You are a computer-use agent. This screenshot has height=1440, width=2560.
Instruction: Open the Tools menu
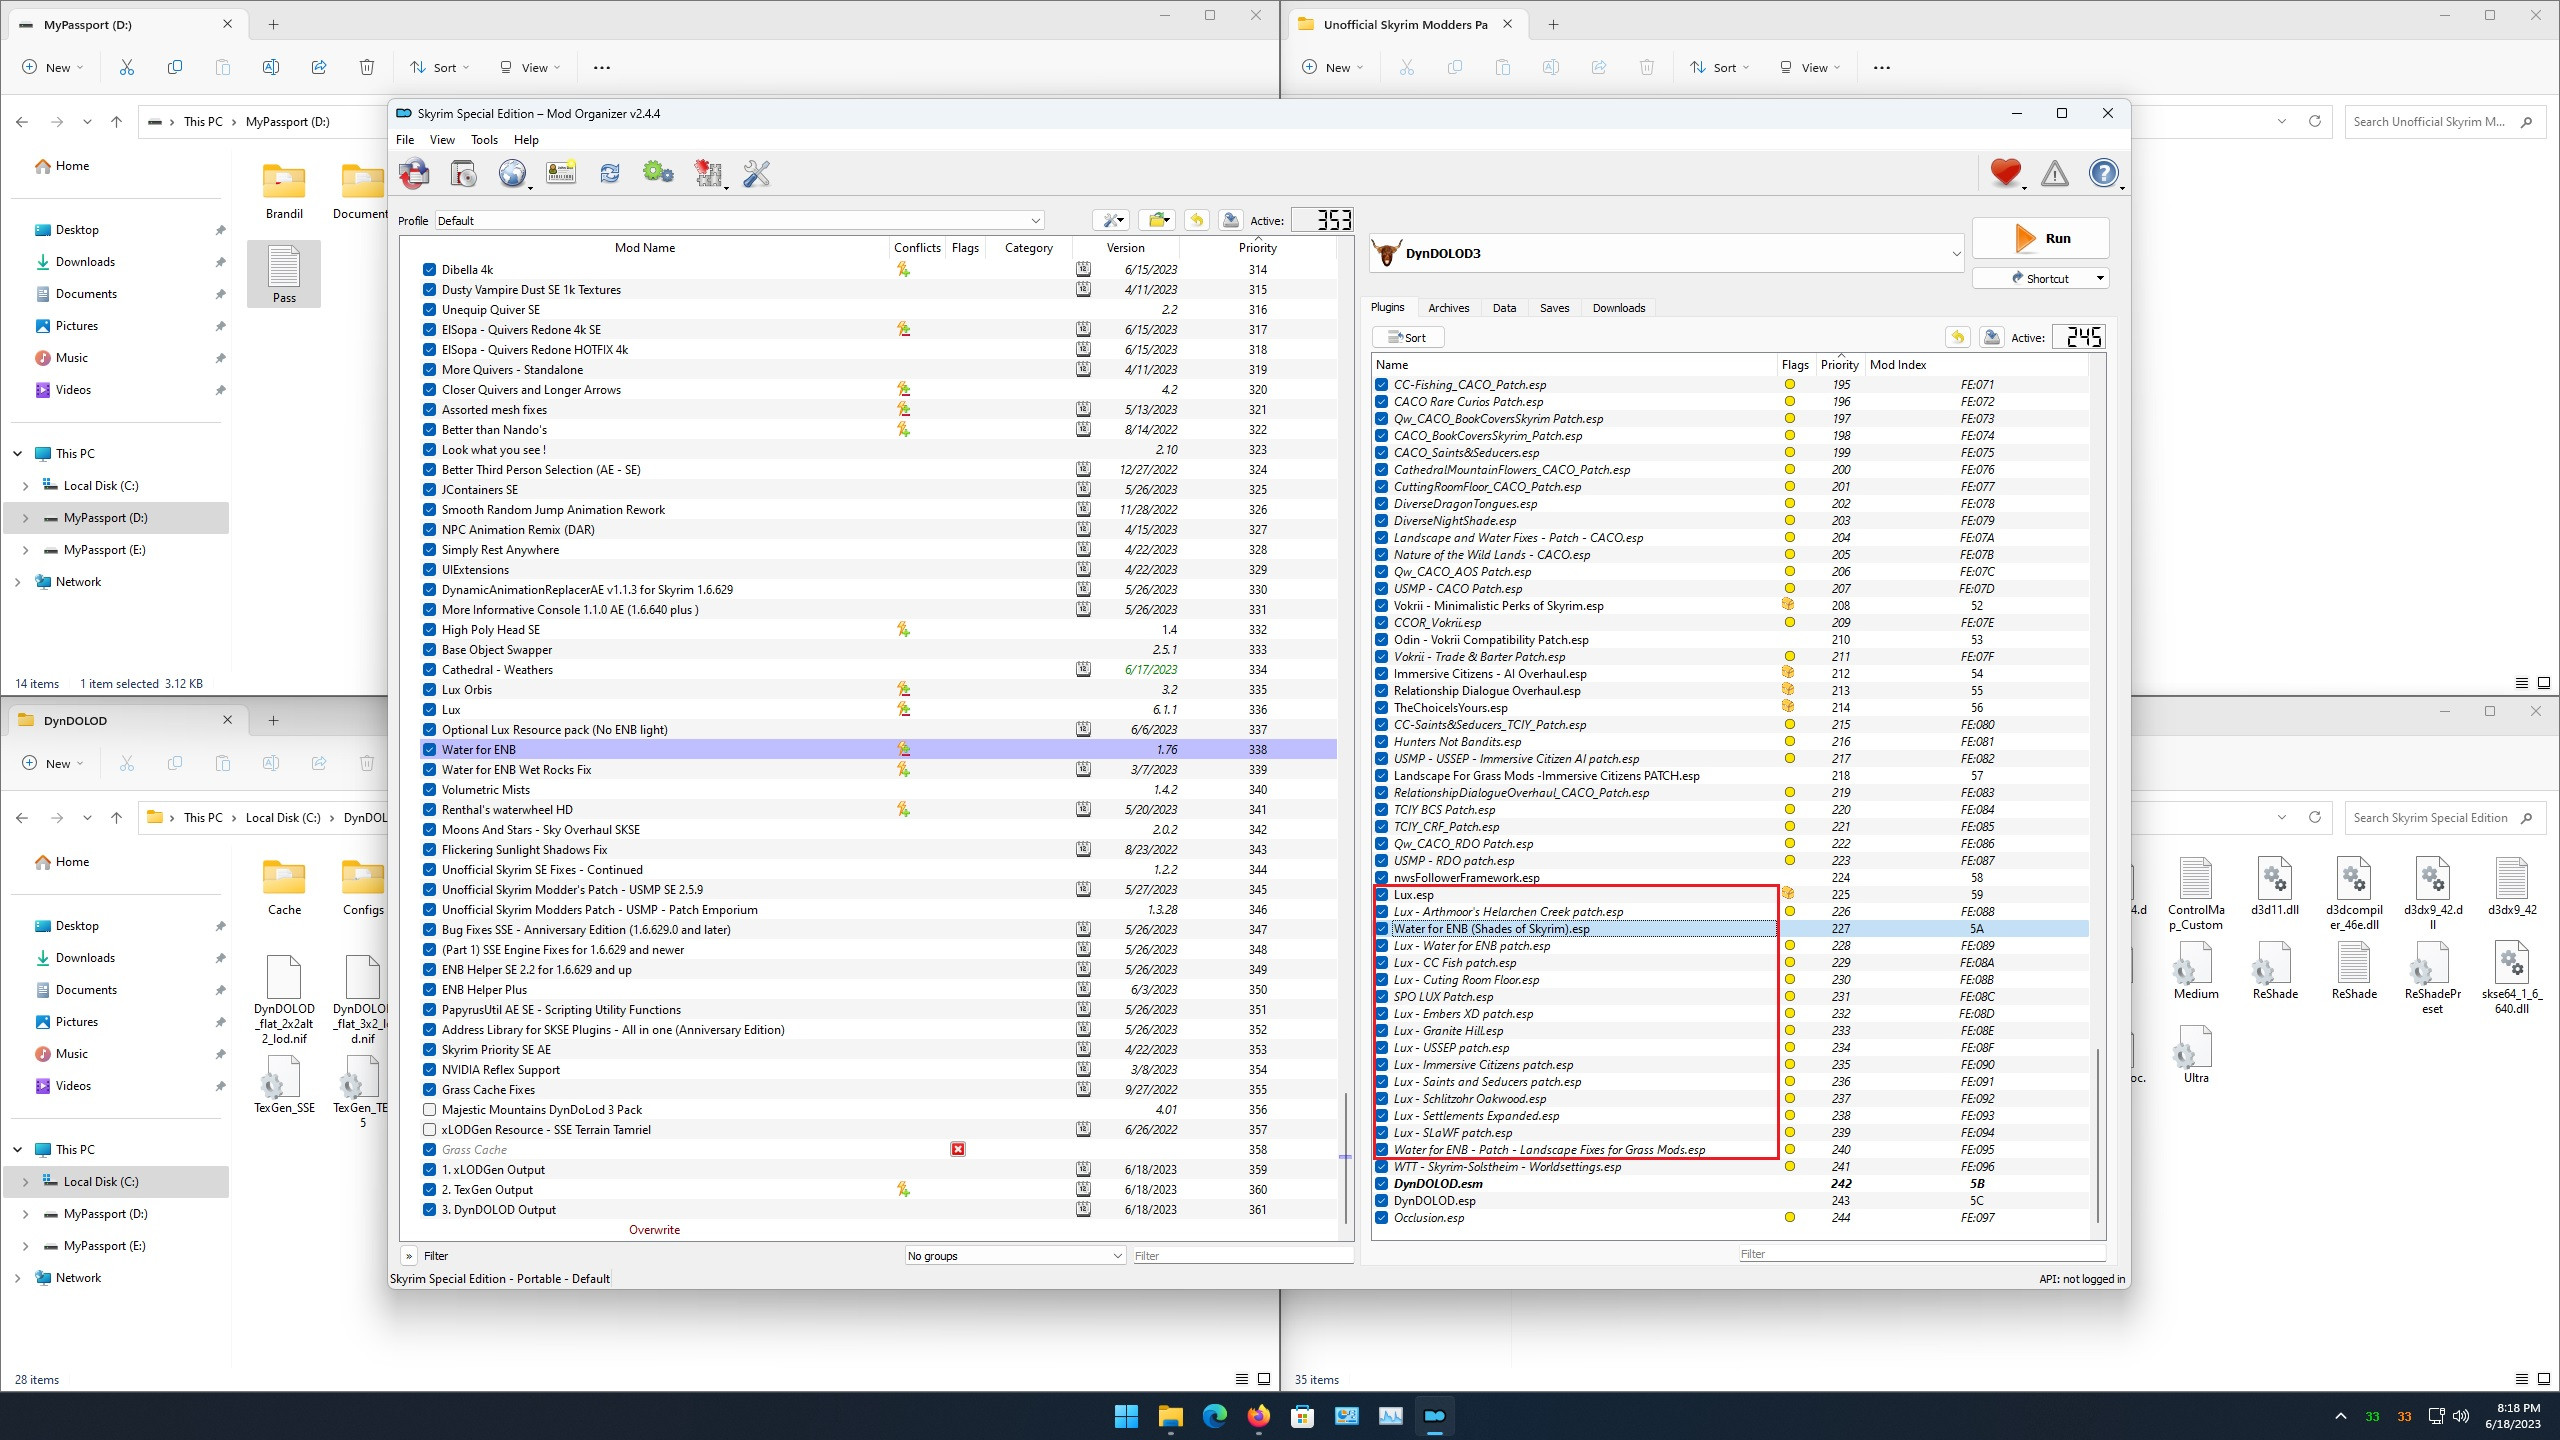coord(484,140)
